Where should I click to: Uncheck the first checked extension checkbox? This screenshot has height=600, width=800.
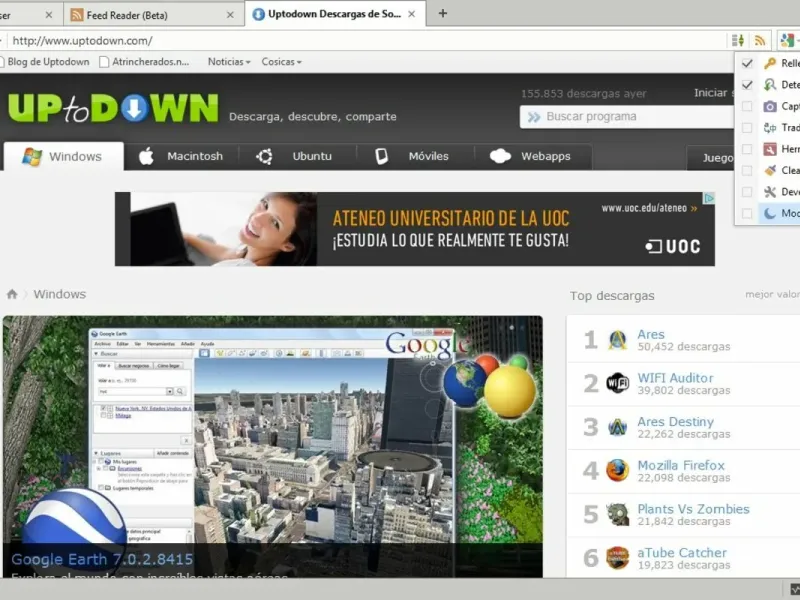click(747, 63)
